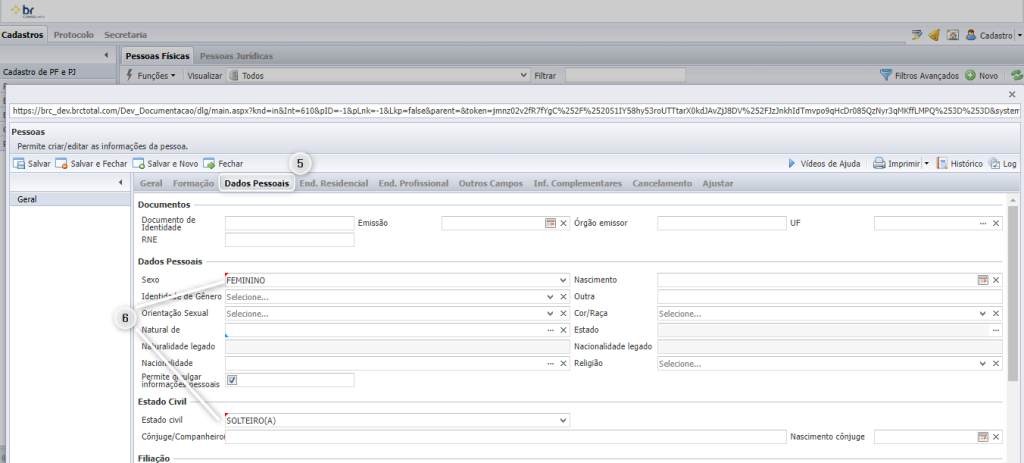Click the Cônjuge/Companheiro input field
The width and height of the screenshot is (1024, 463).
click(x=505, y=437)
